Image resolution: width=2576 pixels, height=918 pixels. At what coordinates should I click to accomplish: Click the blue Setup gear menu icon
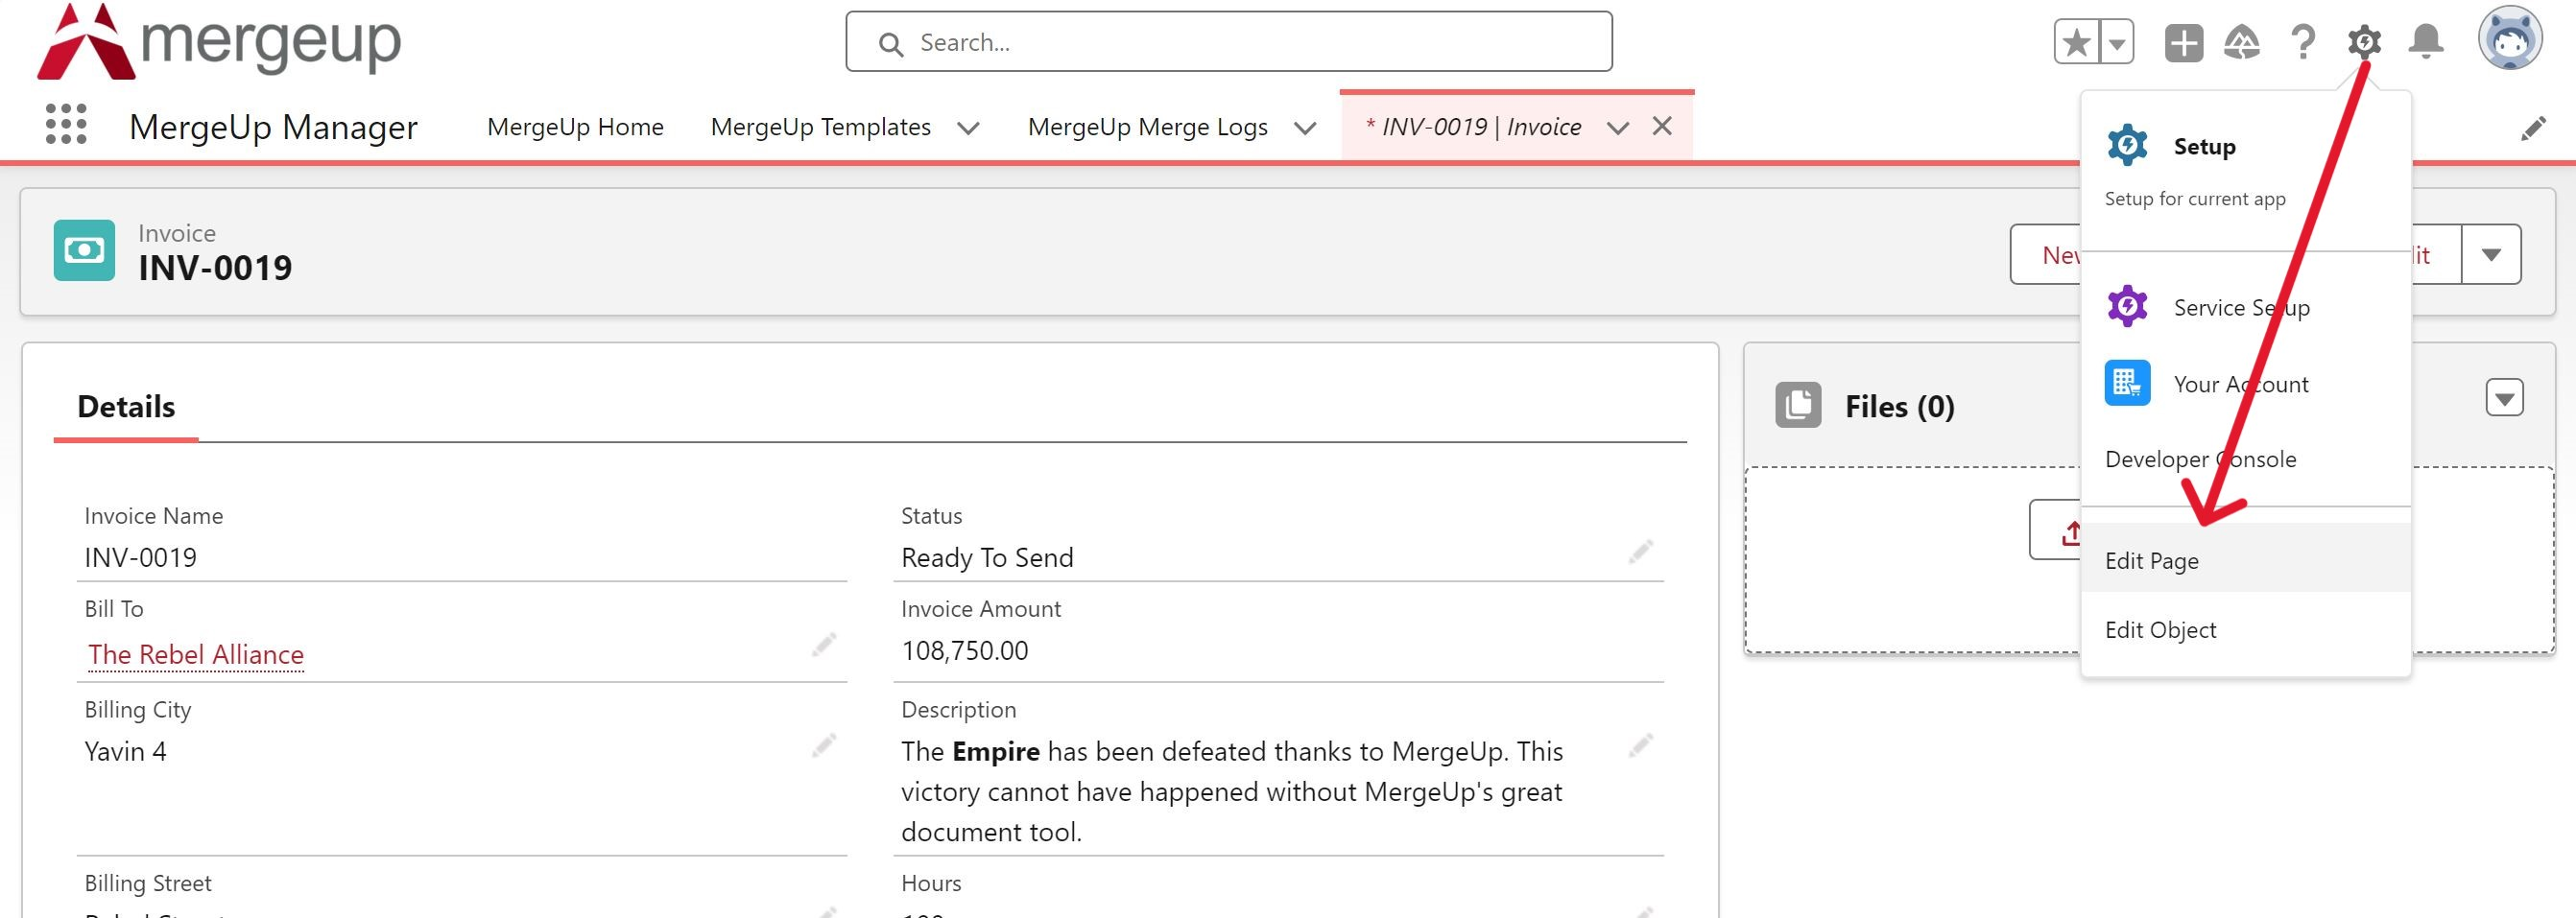[2127, 146]
